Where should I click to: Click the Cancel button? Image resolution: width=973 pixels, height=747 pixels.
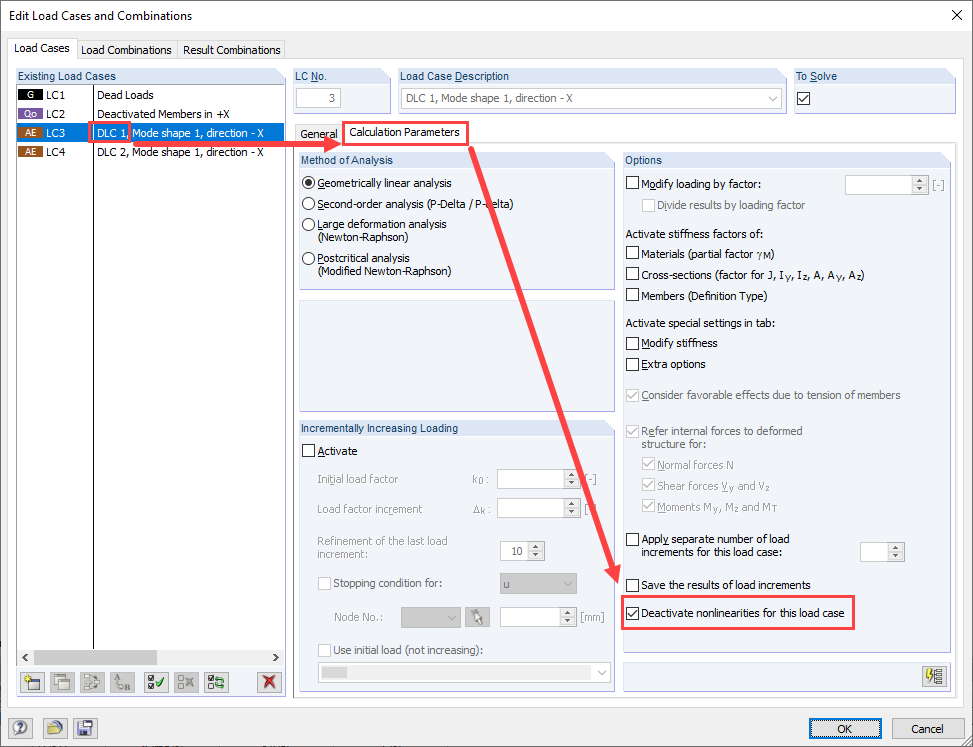click(x=927, y=728)
